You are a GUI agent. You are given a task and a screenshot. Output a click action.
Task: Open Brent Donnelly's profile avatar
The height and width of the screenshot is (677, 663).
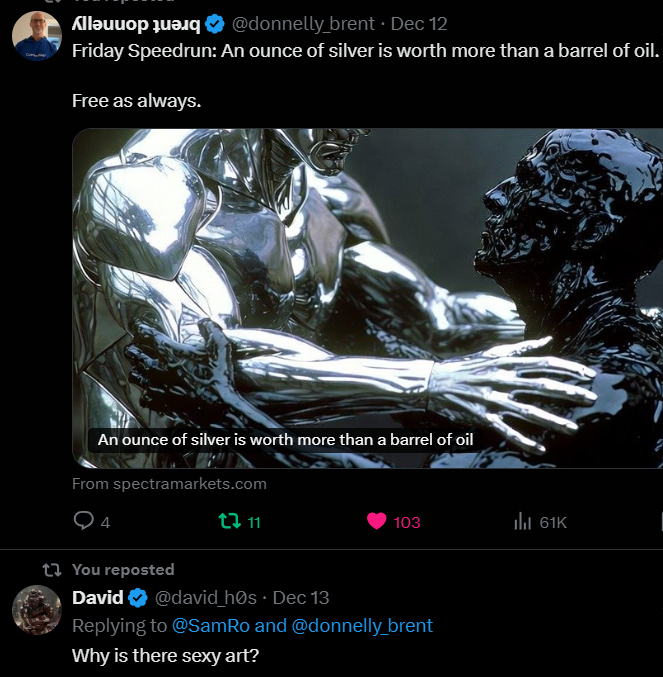(x=37, y=36)
